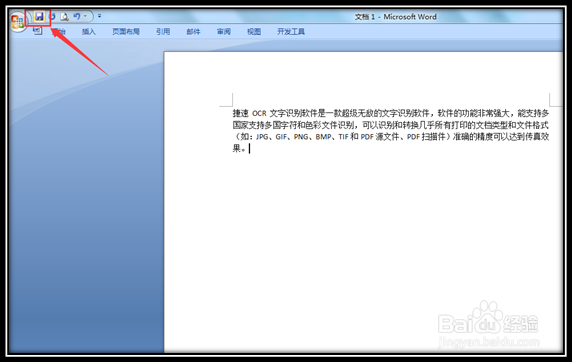572x362 pixels.
Task: Go to the 邮件 ribbon tab
Action: (x=193, y=32)
